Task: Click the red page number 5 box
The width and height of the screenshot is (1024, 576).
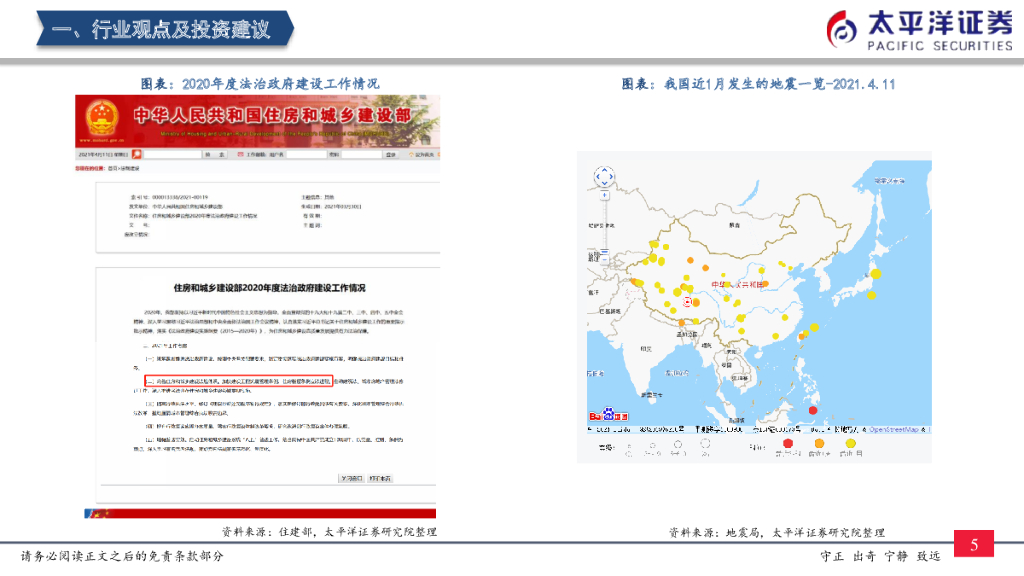Action: pos(973,543)
